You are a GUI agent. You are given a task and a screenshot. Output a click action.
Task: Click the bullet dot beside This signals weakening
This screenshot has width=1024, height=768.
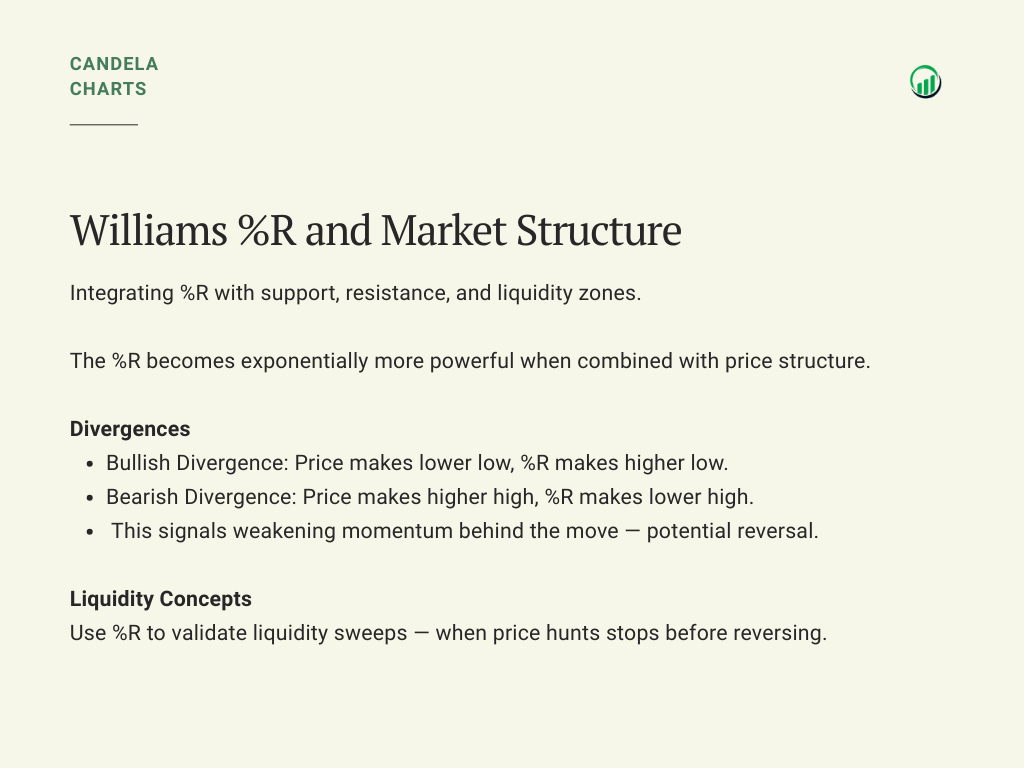[90, 532]
